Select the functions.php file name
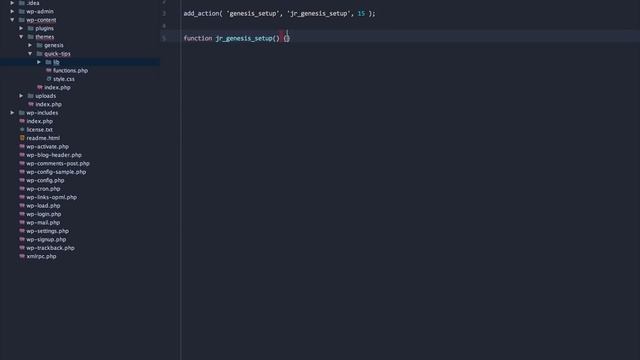 point(70,71)
